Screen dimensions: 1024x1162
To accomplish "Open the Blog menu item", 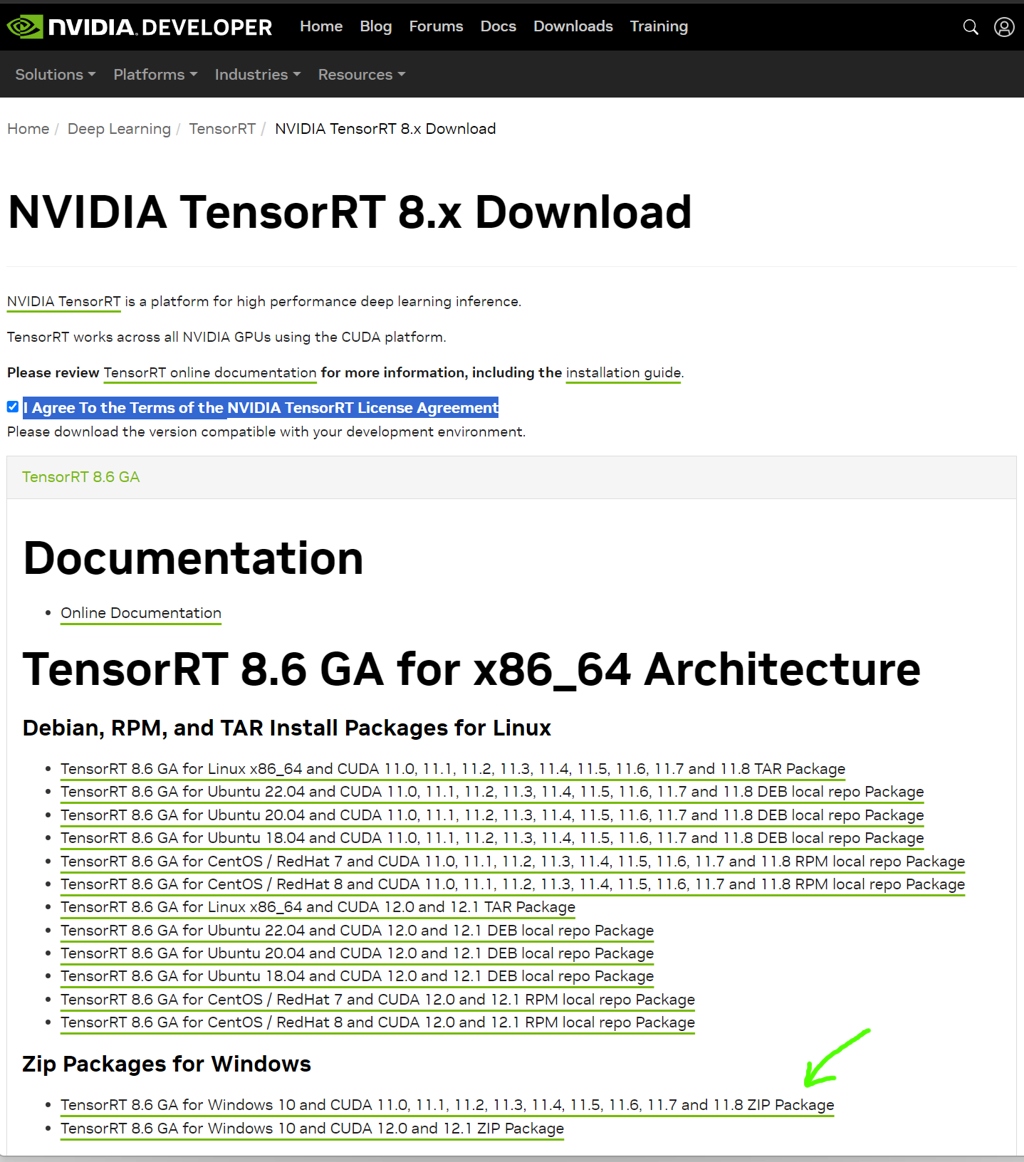I will 376,26.
